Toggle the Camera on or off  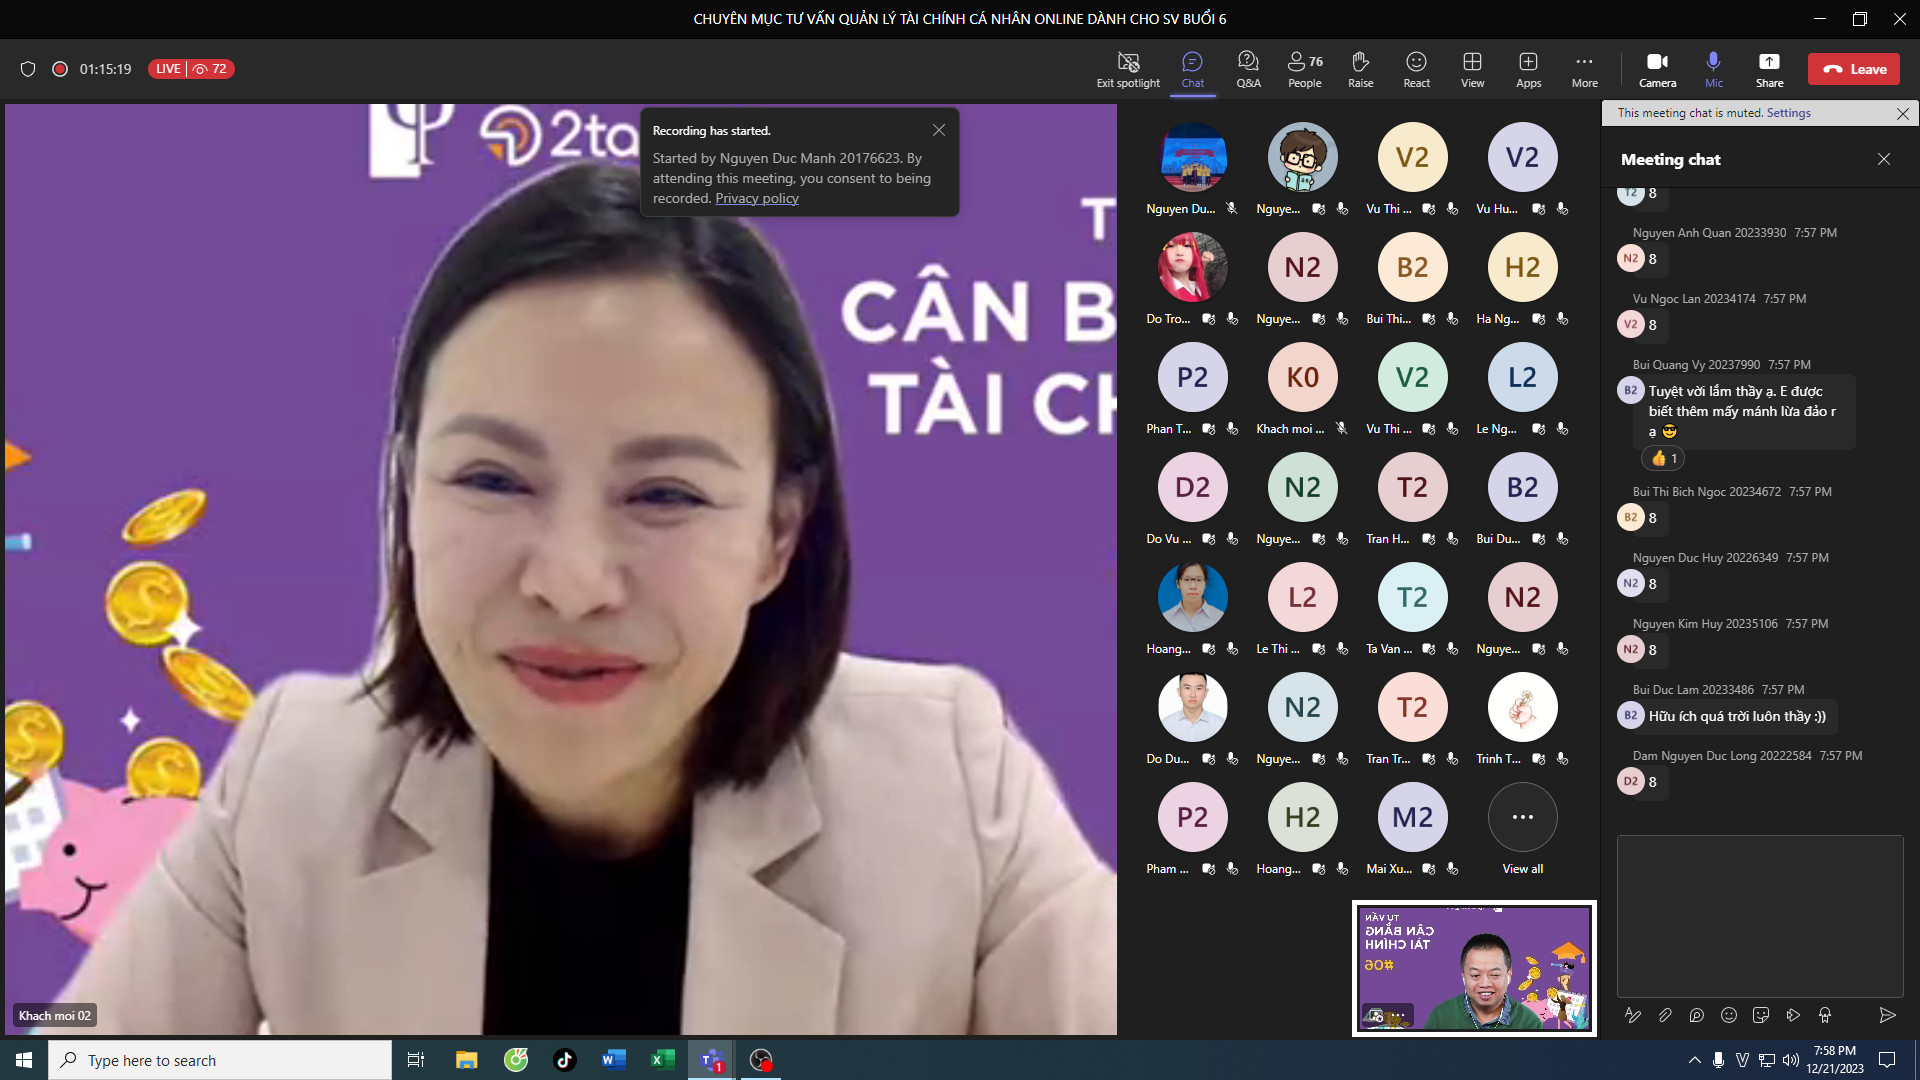1657,69
